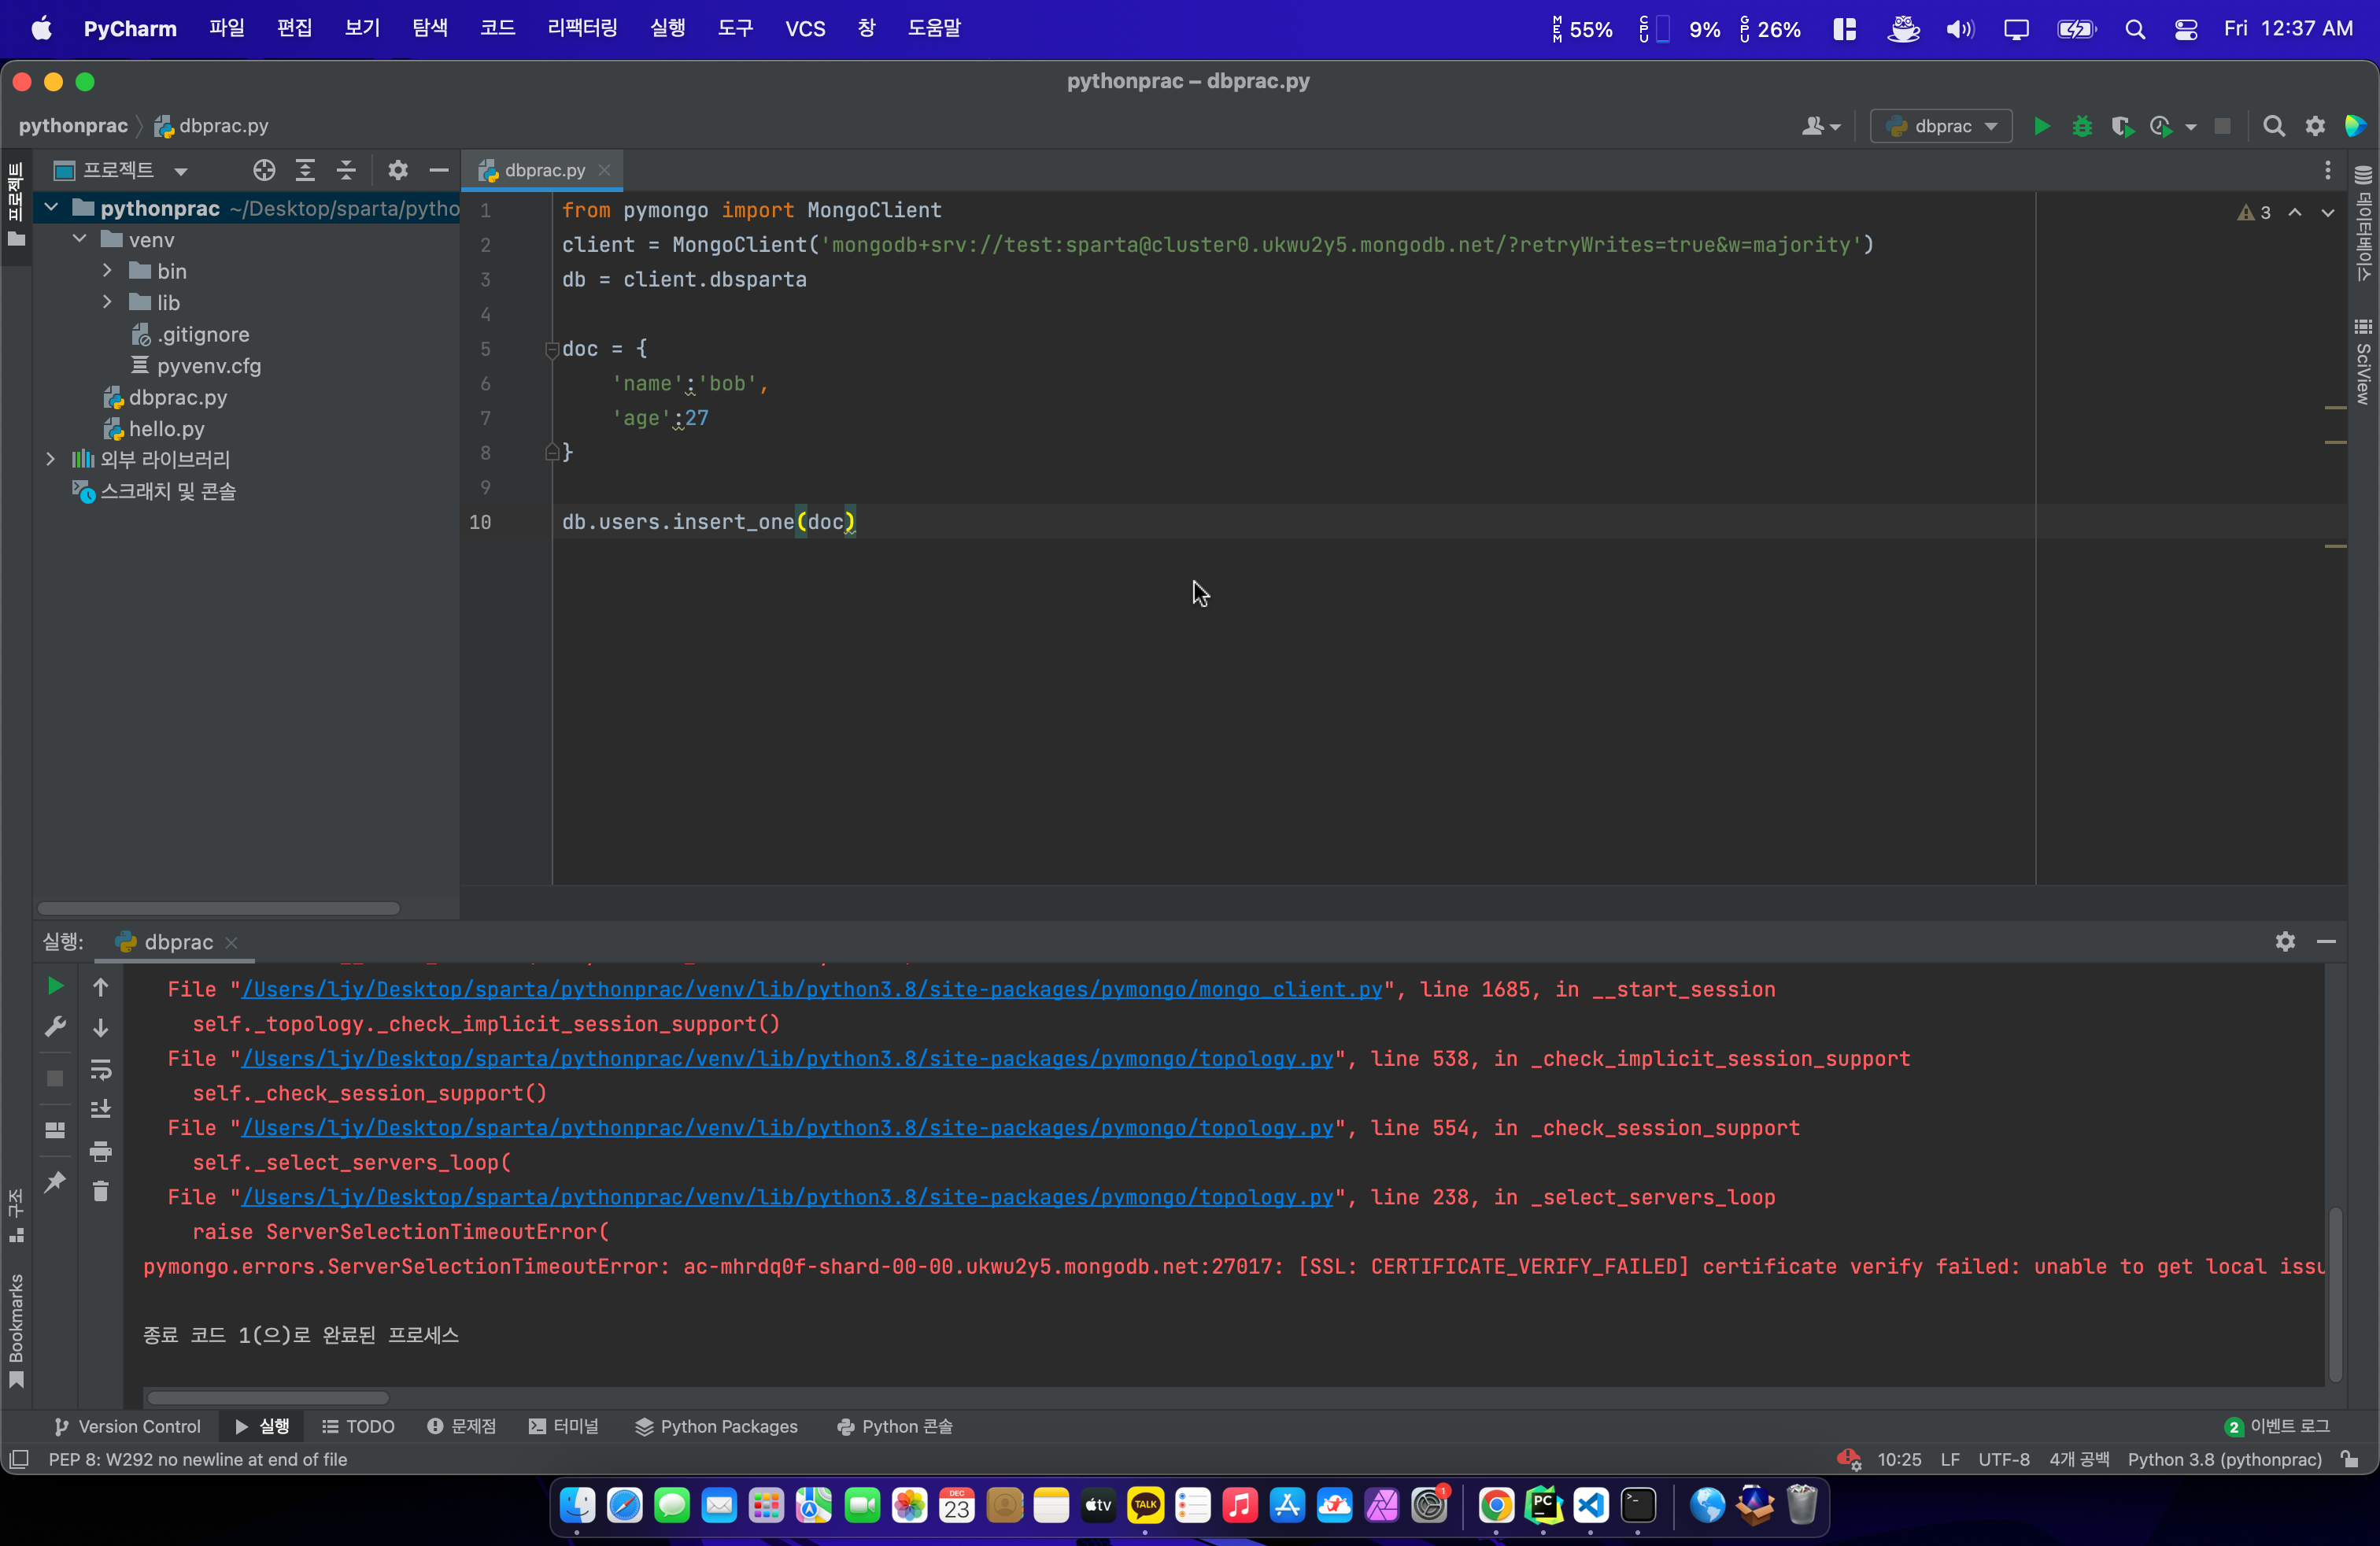The height and width of the screenshot is (1546, 2380).
Task: Open mongo_client.py link in traceback
Action: click(x=811, y=989)
